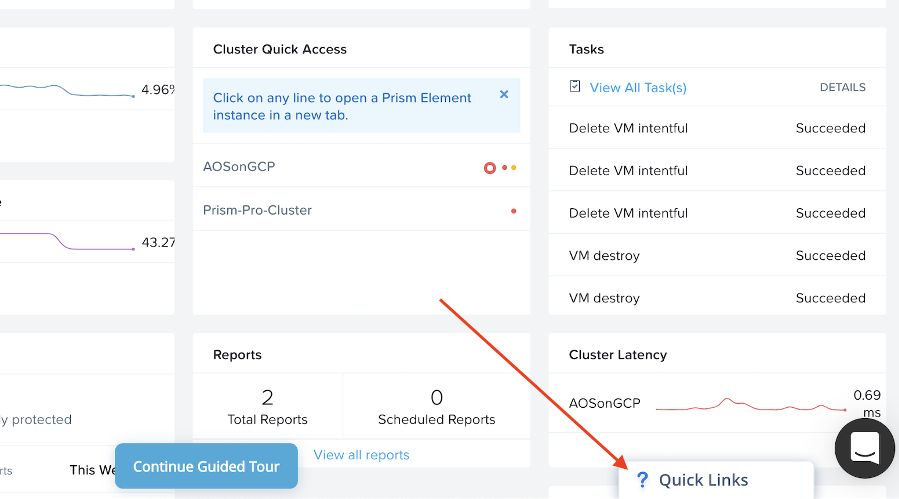Open the chat support bubble icon

[x=865, y=448]
